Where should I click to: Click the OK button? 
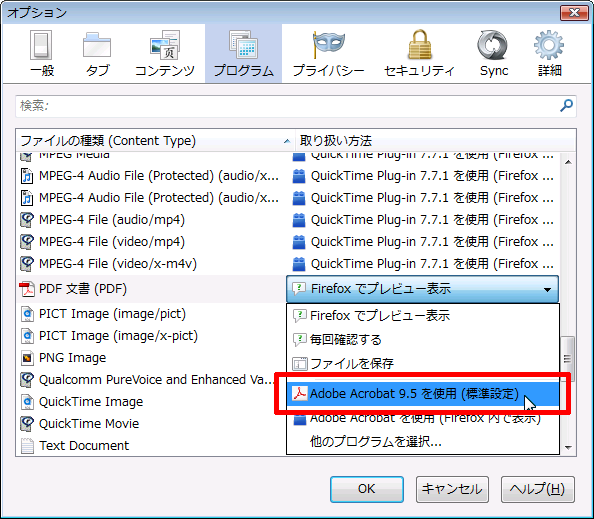click(x=367, y=489)
